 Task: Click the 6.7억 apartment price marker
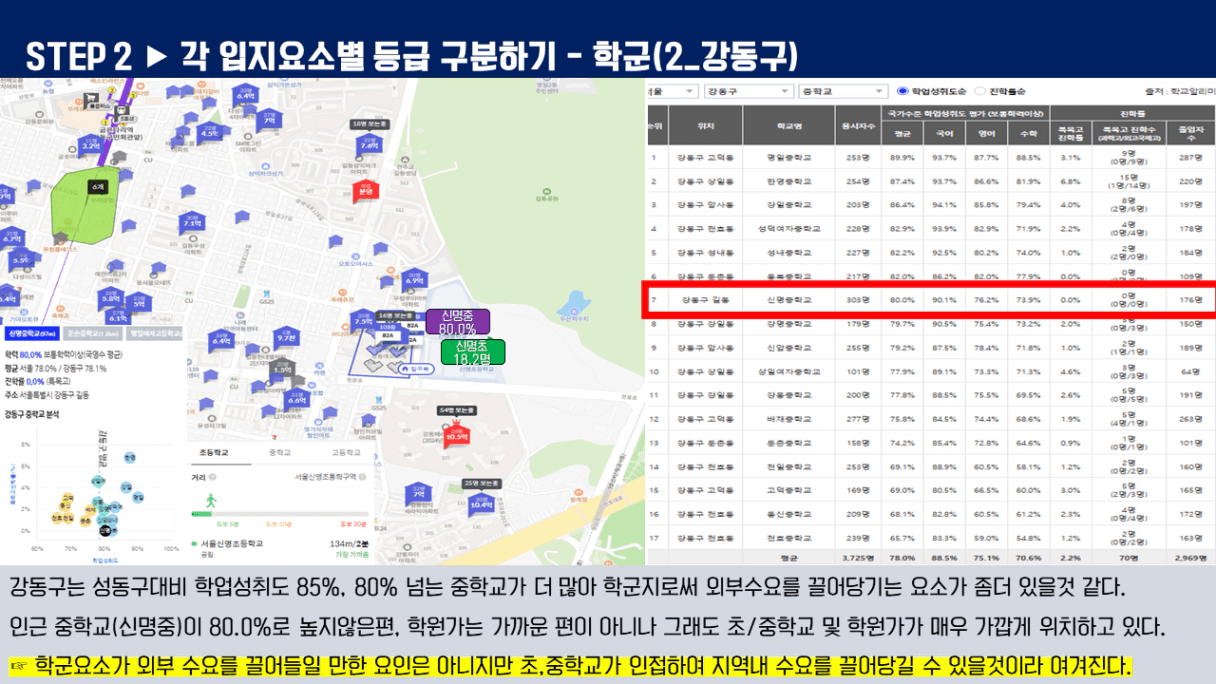click(x=12, y=236)
